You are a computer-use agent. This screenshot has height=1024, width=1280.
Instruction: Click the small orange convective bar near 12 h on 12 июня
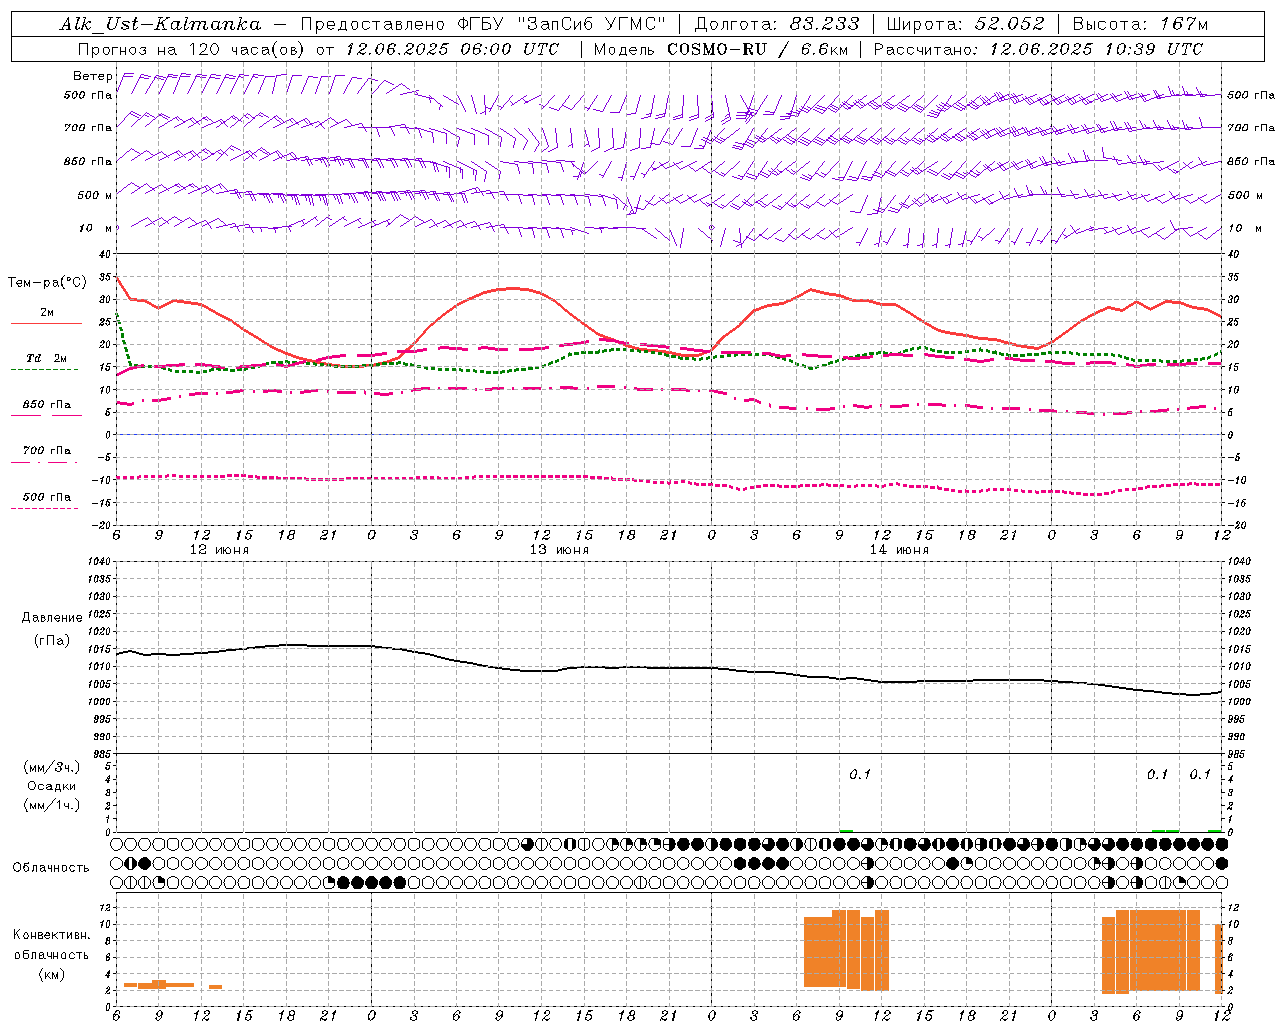[x=215, y=987]
